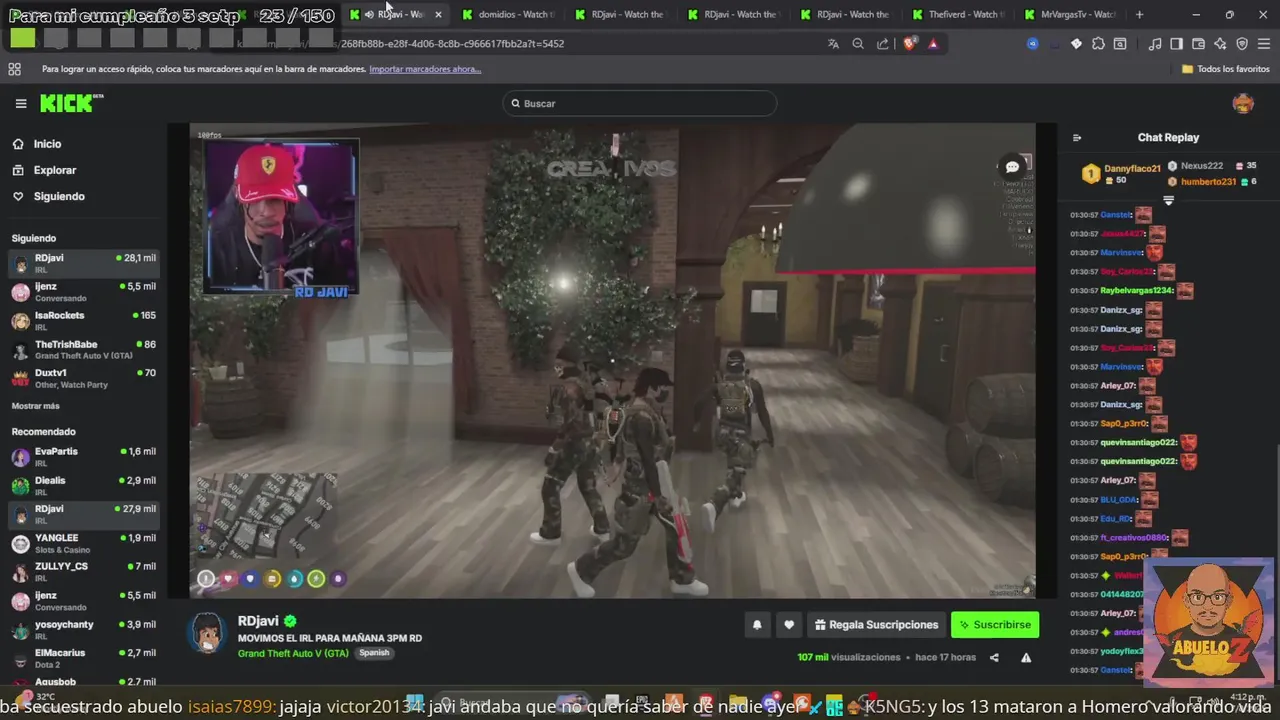
Task: Click the Buscar search field
Action: (640, 103)
